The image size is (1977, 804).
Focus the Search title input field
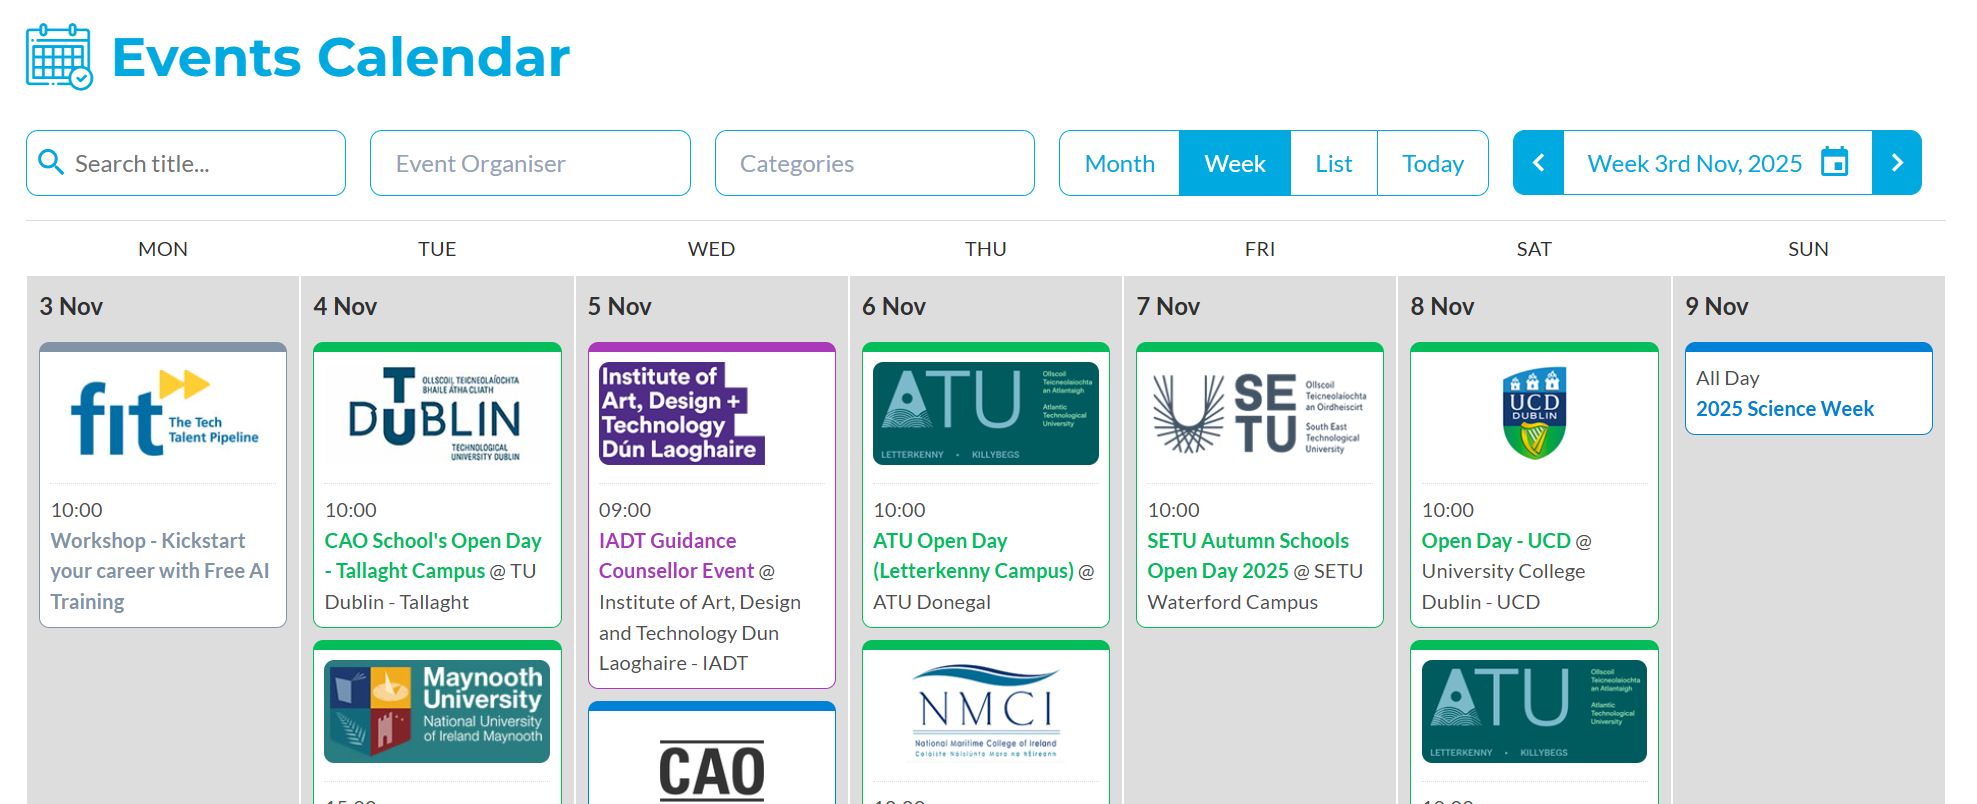200,163
